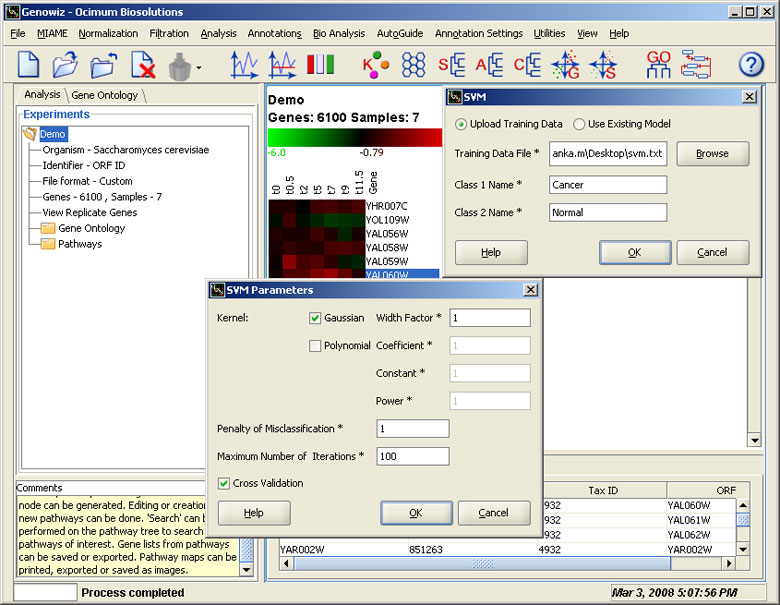Click the S hierarchical clustering icon
Viewport: 780px width, 605px height.
pos(452,65)
